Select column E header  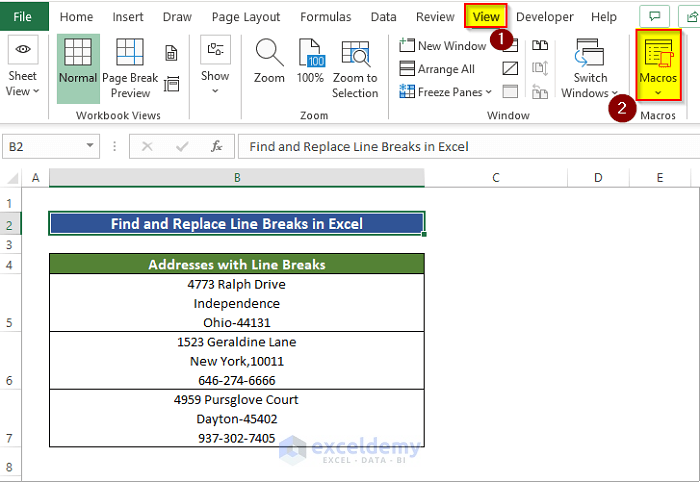tap(660, 178)
